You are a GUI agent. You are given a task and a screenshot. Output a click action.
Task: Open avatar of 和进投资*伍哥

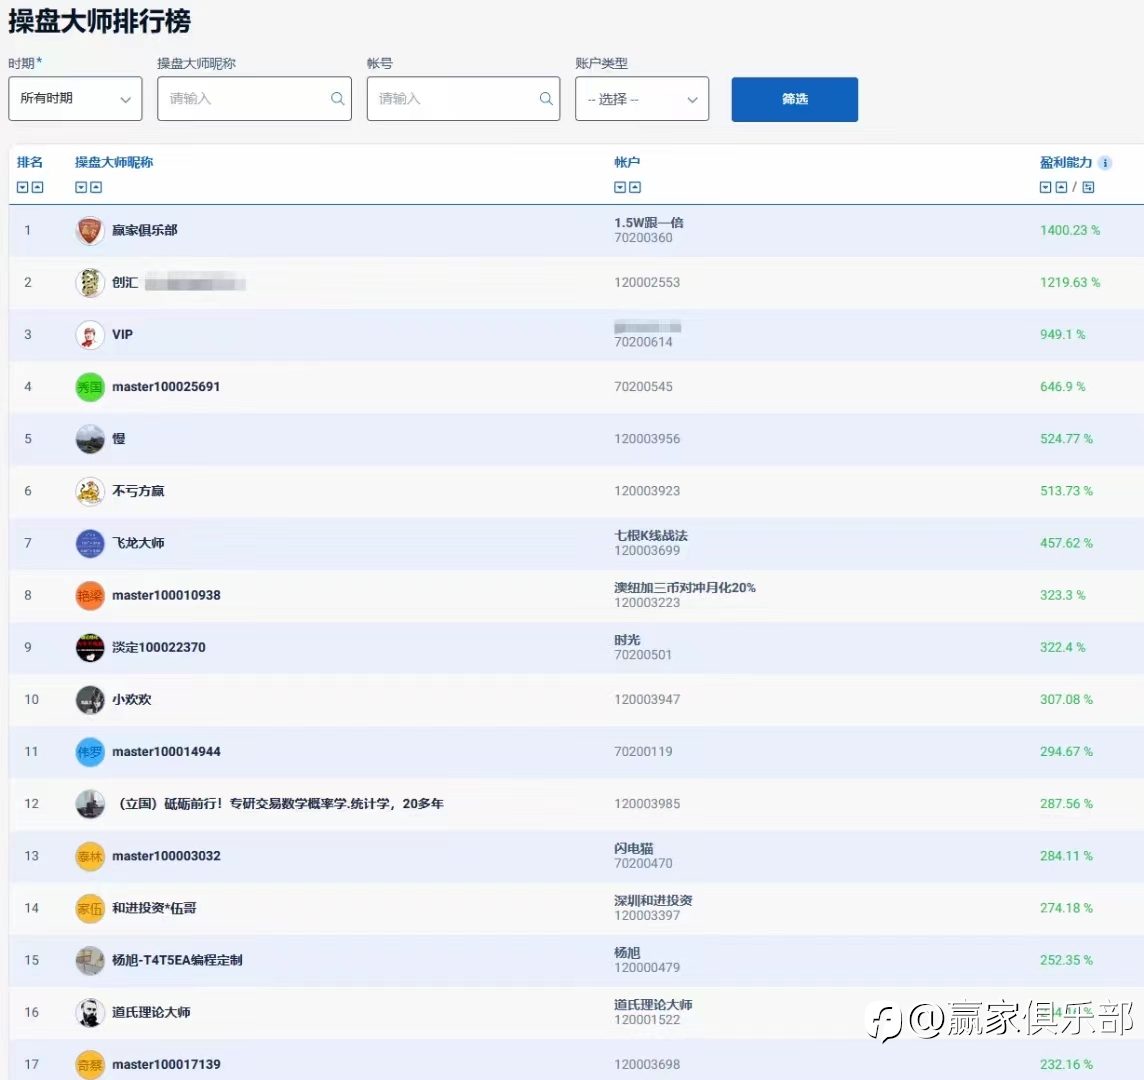(90, 909)
